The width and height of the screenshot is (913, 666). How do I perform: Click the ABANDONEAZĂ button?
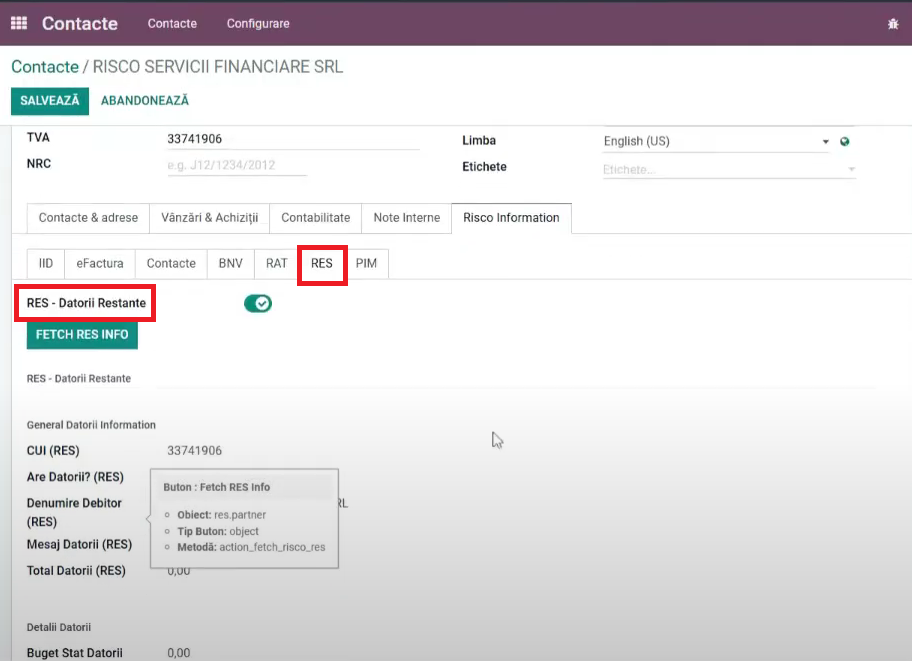[x=145, y=101]
